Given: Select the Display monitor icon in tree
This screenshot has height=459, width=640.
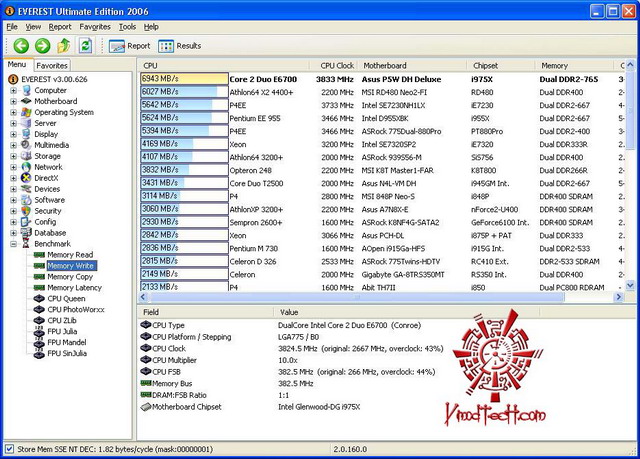Looking at the screenshot, I should click(x=26, y=134).
